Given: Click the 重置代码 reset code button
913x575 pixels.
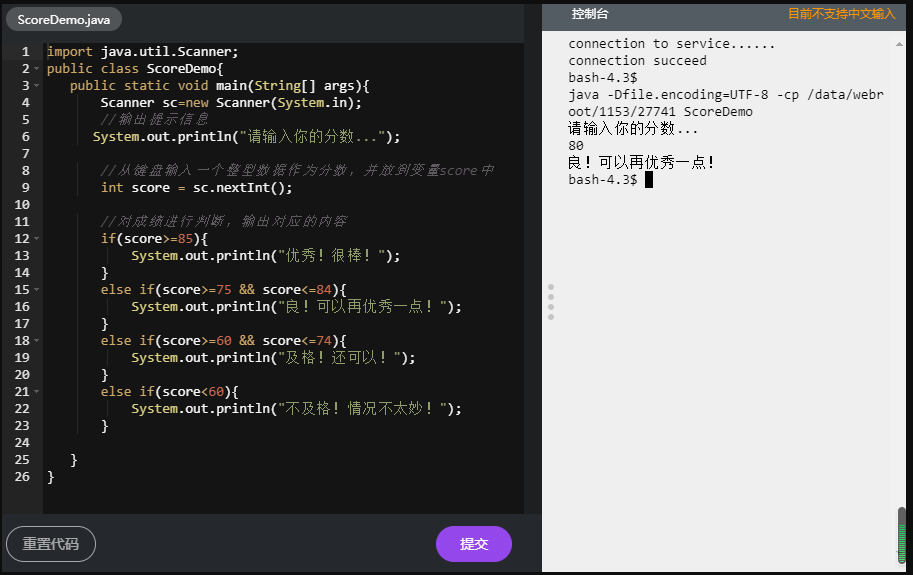Looking at the screenshot, I should 51,544.
